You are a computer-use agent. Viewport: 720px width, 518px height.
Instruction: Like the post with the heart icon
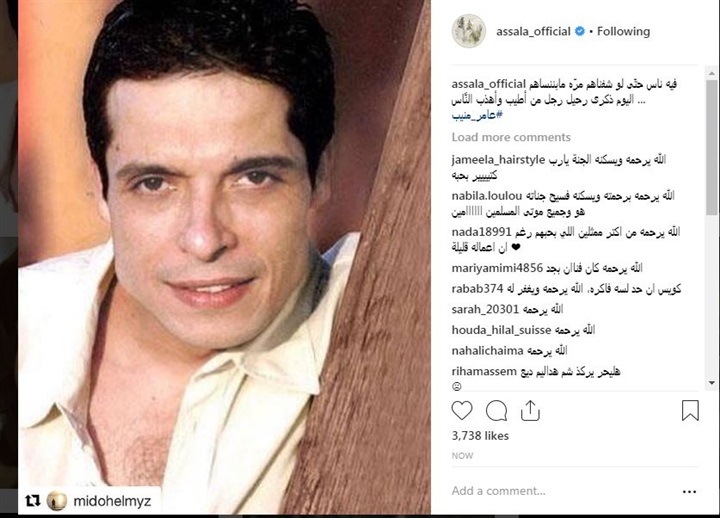pos(462,411)
